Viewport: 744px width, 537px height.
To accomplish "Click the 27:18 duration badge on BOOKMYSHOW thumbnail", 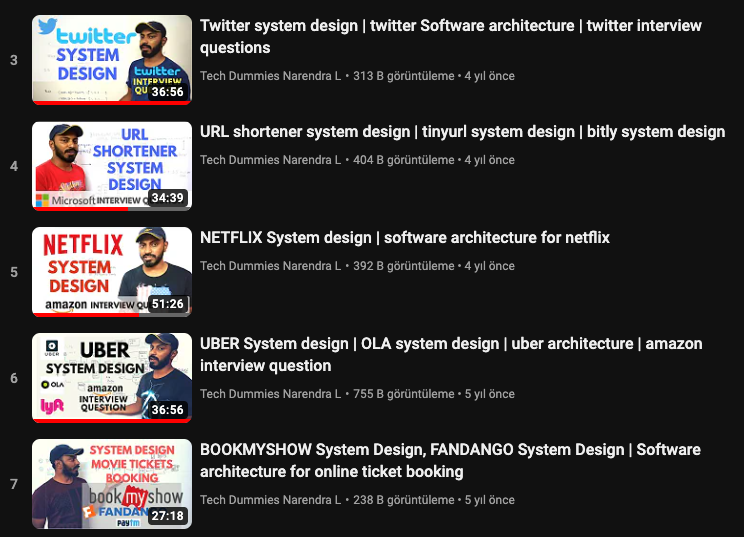I will click(x=167, y=516).
